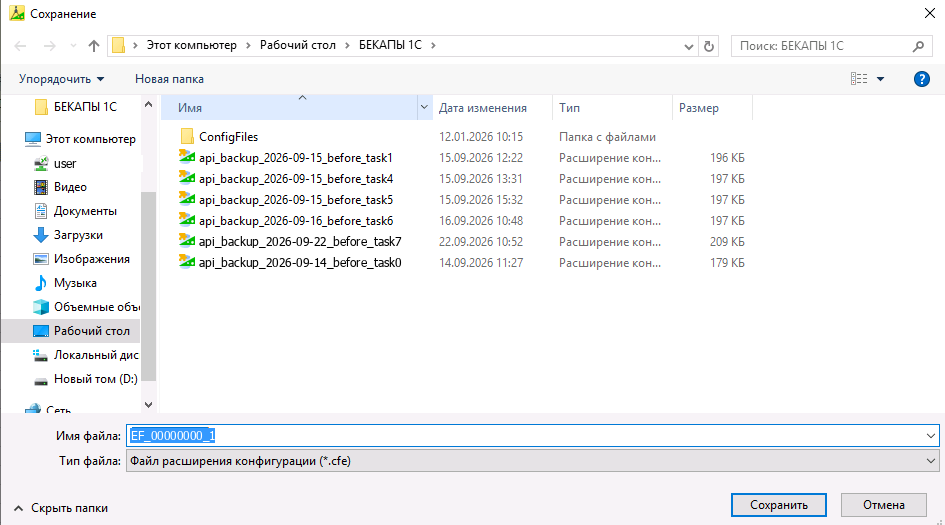Change the file view layout icon

click(x=859, y=79)
